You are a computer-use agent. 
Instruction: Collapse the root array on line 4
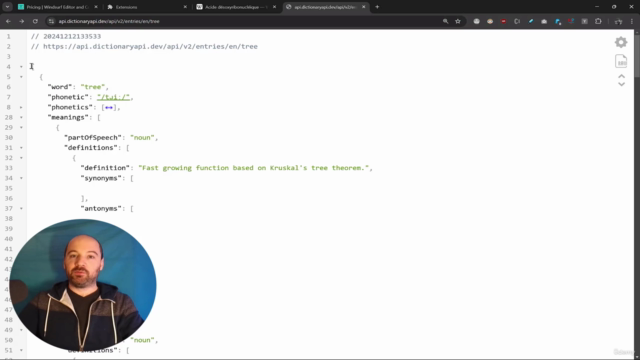21,67
